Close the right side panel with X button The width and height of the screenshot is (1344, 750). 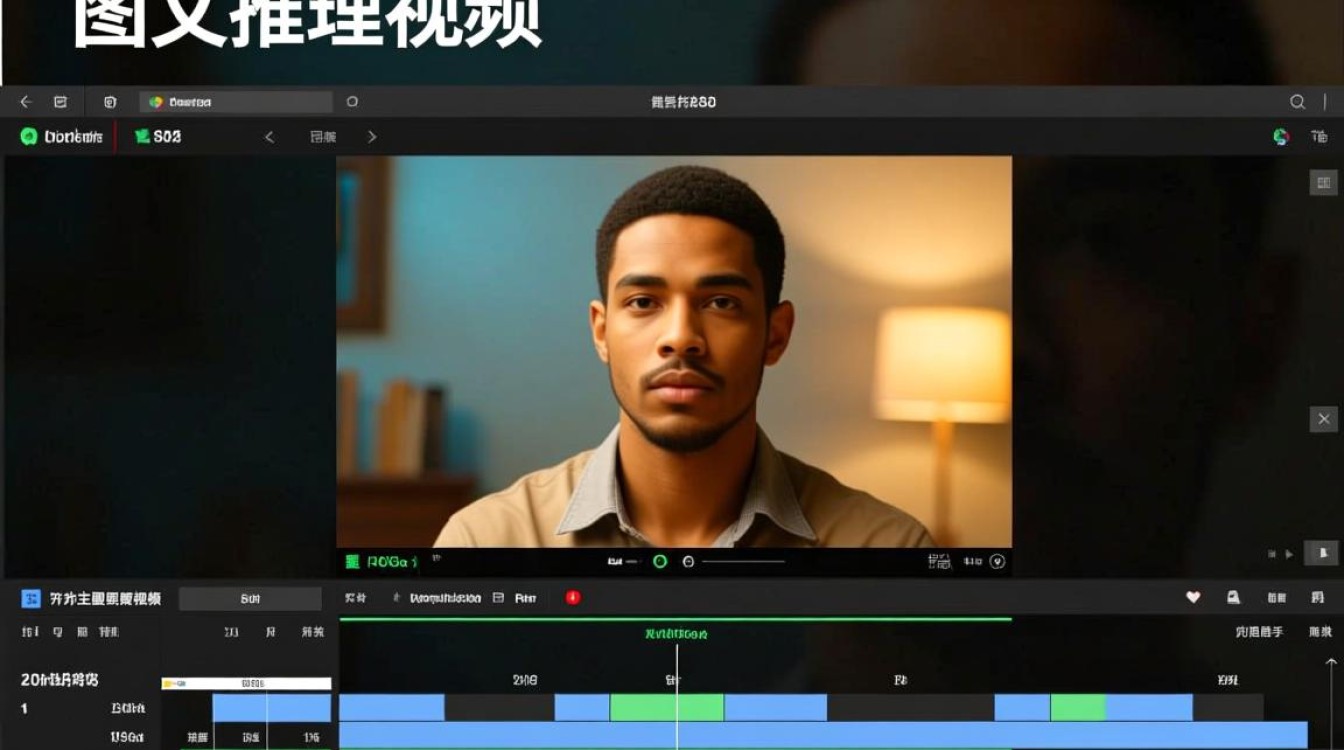[x=1323, y=419]
